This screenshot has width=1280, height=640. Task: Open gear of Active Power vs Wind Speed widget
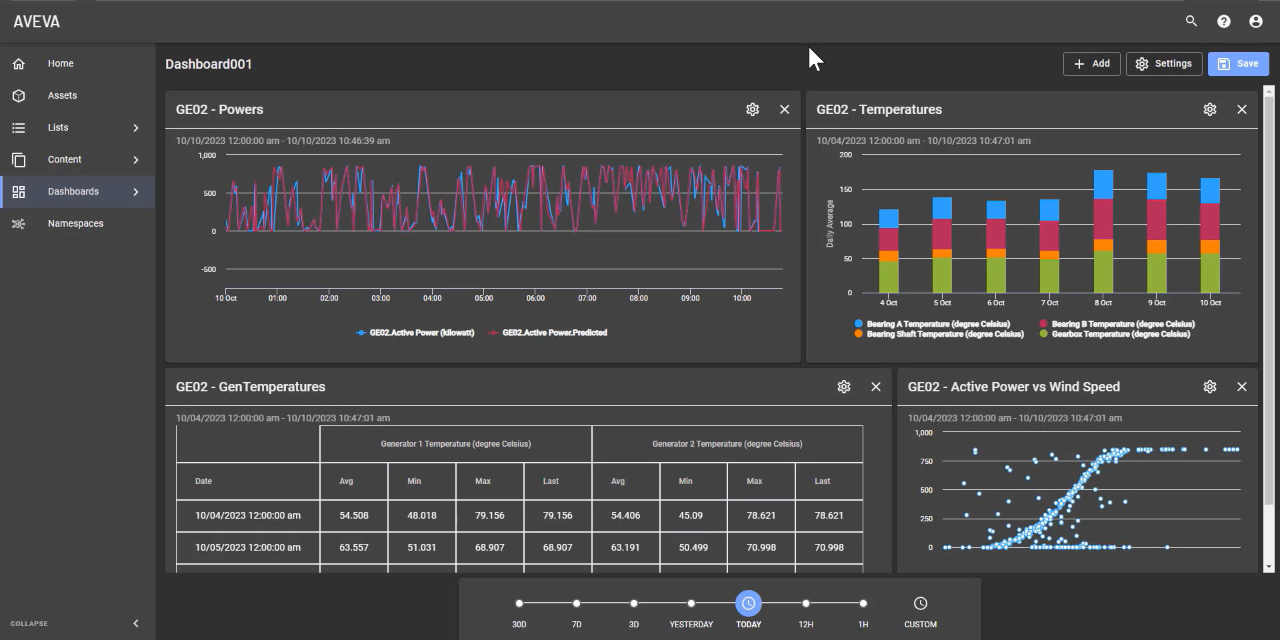[x=1210, y=387]
